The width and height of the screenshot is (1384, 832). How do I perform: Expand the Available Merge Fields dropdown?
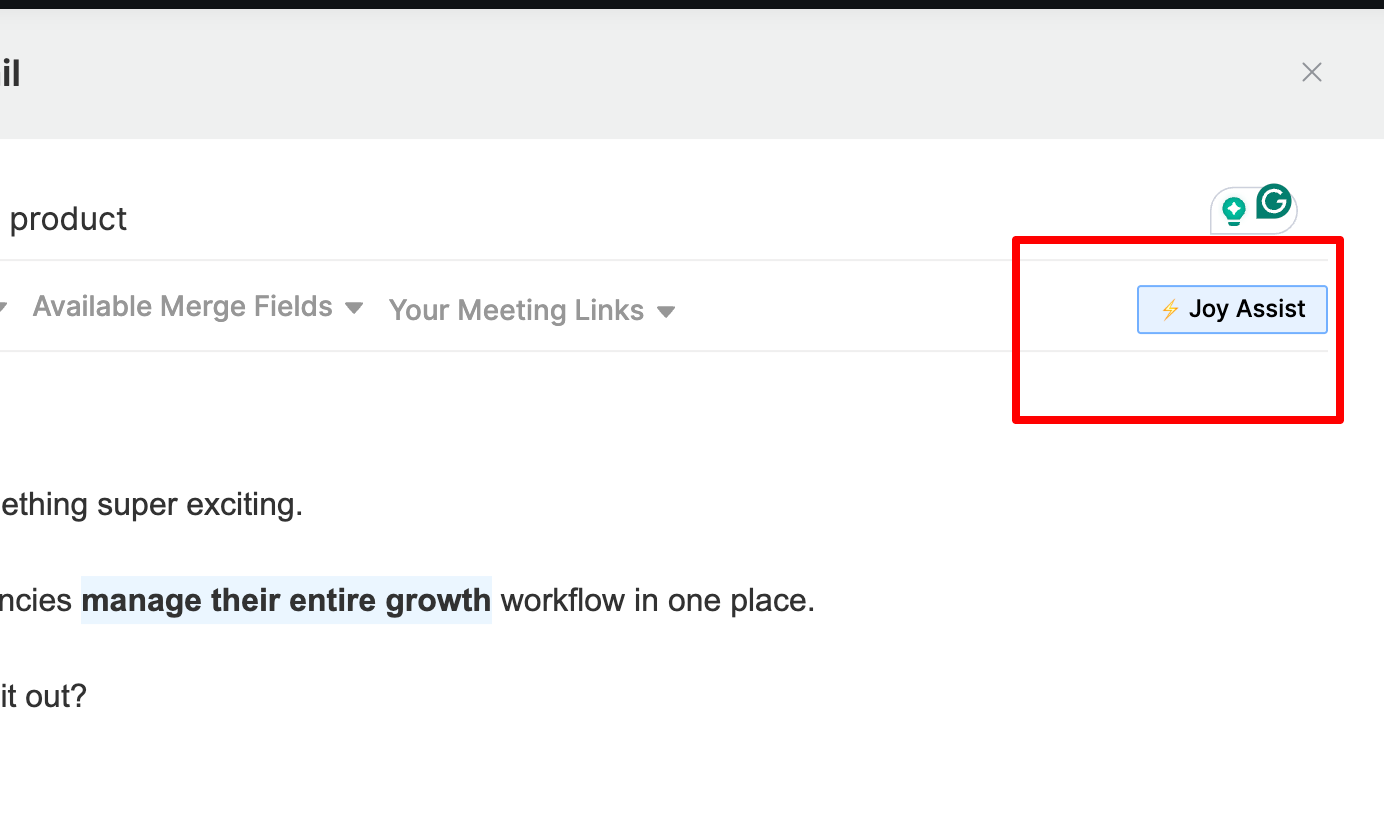[198, 307]
